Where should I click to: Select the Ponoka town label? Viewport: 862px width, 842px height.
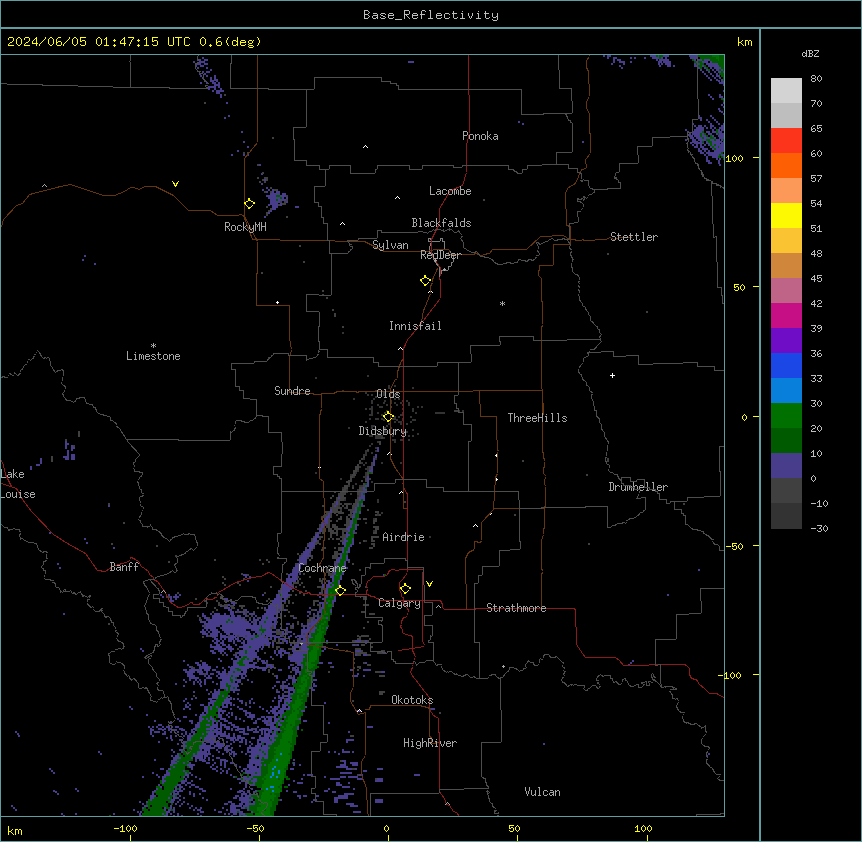click(480, 136)
